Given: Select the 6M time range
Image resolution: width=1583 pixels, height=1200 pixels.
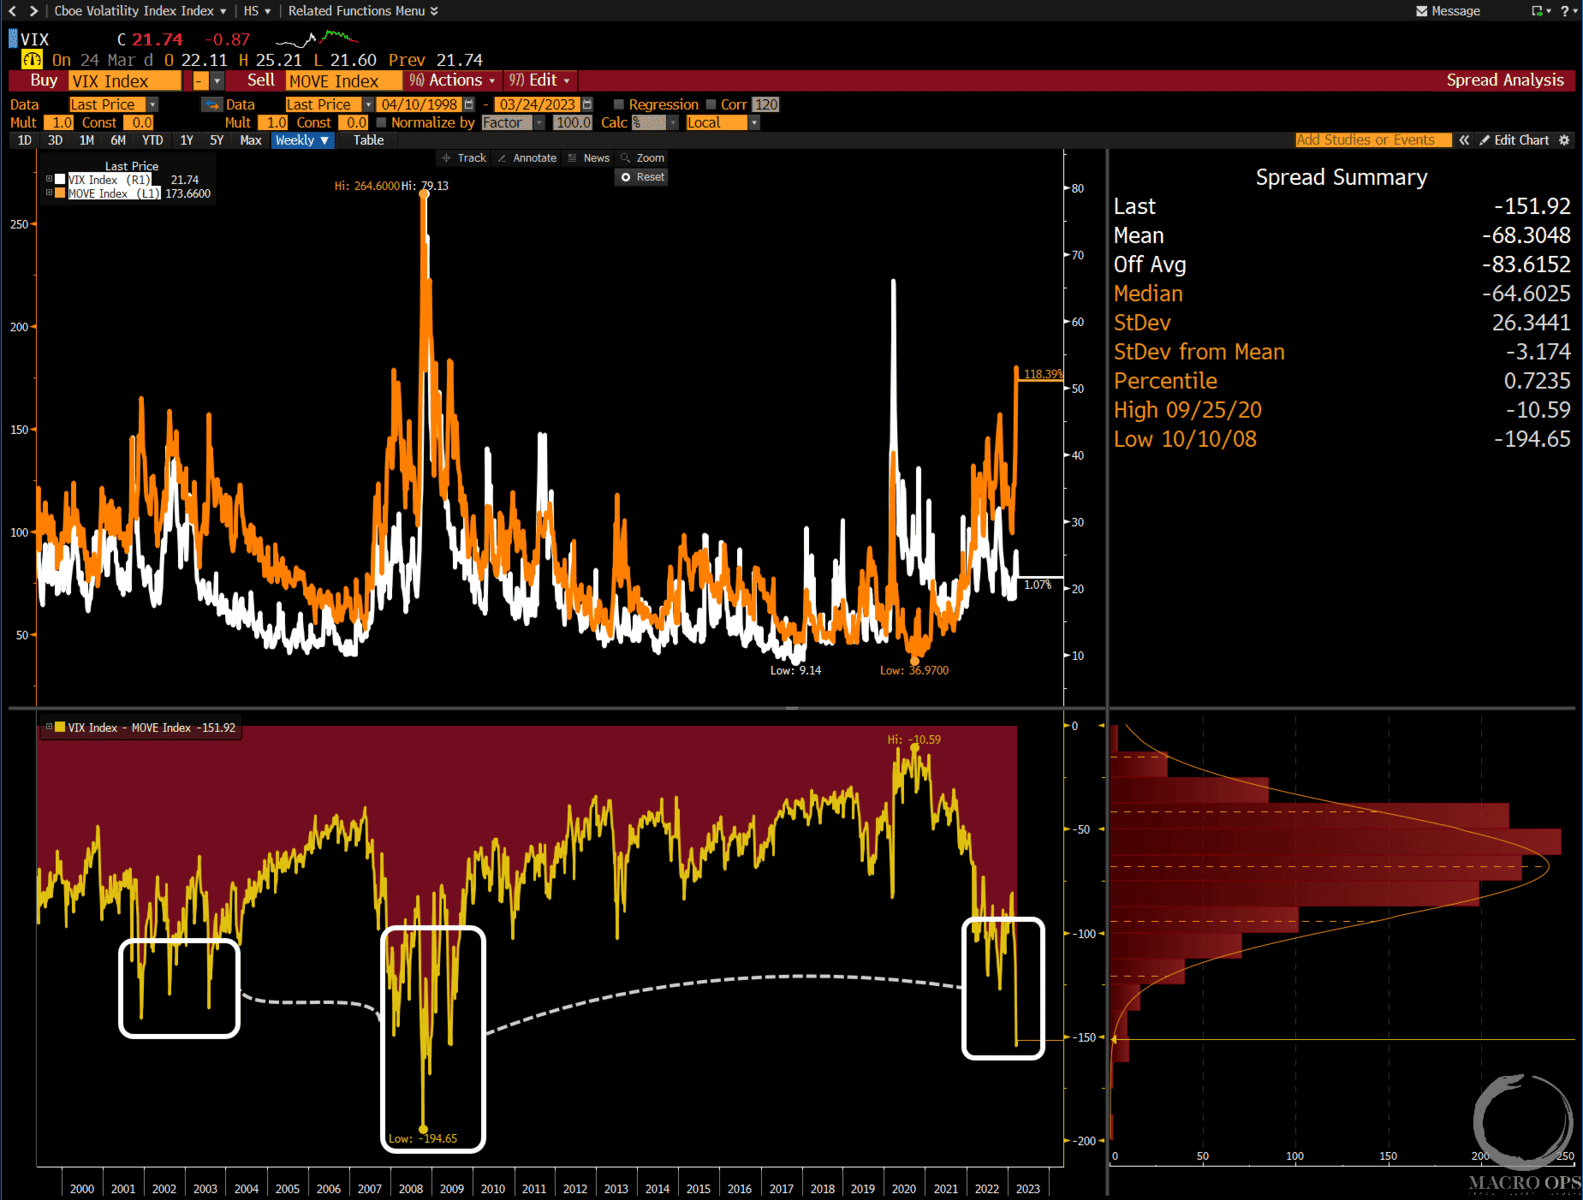Looking at the screenshot, I should [x=118, y=140].
